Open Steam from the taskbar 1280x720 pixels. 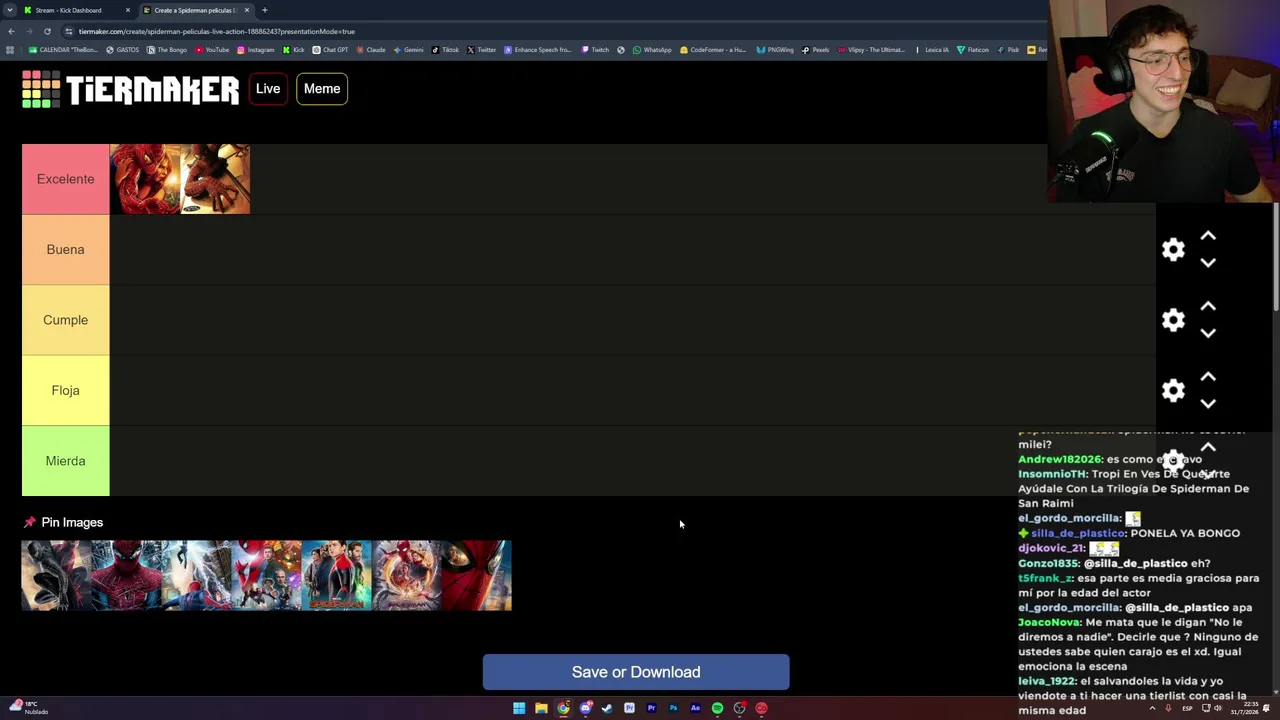[607, 708]
